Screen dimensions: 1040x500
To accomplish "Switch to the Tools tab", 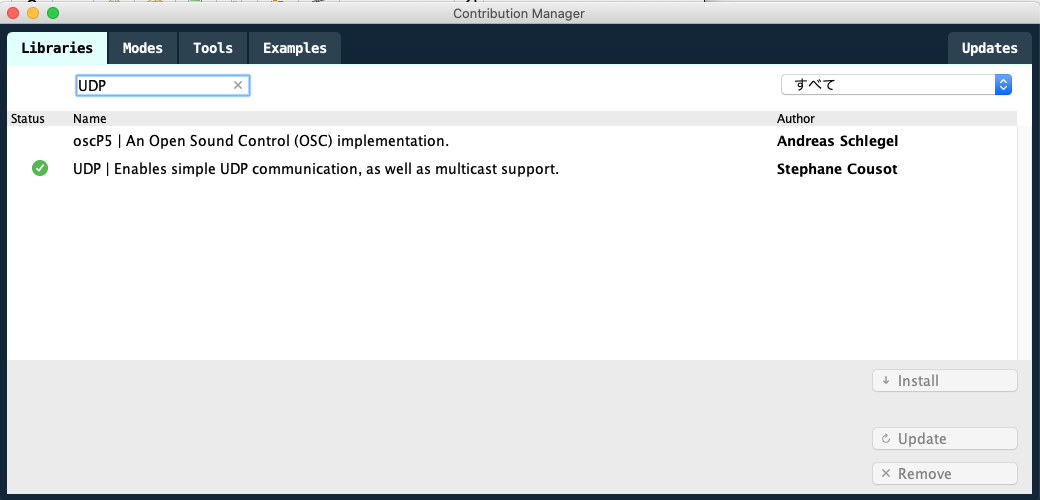I will (x=213, y=48).
